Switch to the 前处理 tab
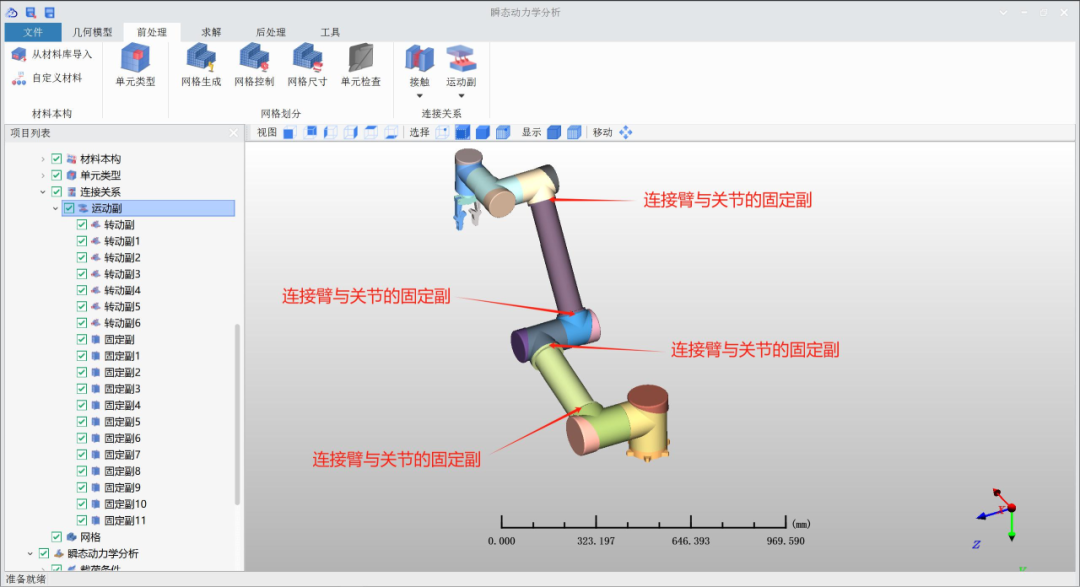Screen dimensions: 1080x587 click(152, 32)
